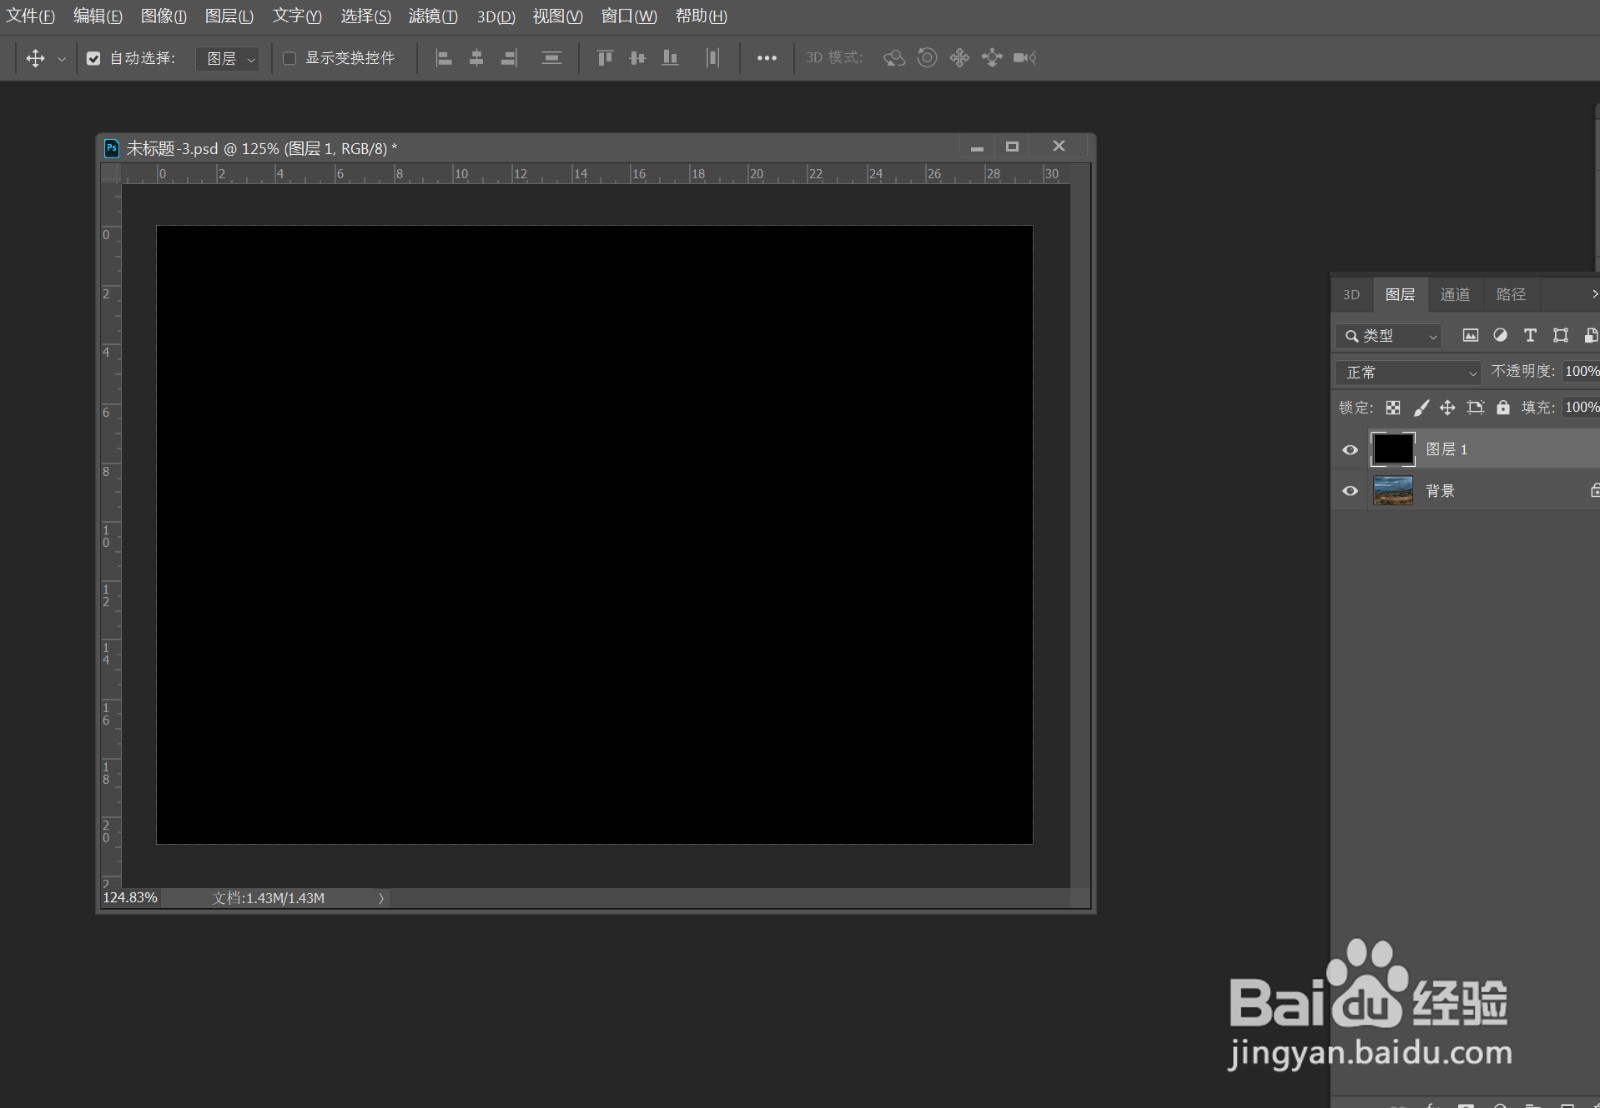Hide 图层 1 with its eye icon
This screenshot has height=1108, width=1600.
point(1350,450)
